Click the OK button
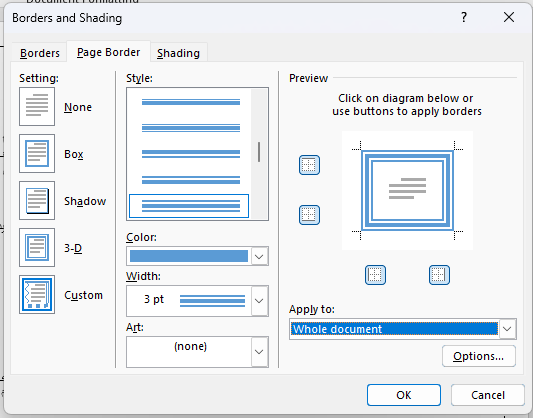Screen dimensions: 533x418 click(x=404, y=395)
